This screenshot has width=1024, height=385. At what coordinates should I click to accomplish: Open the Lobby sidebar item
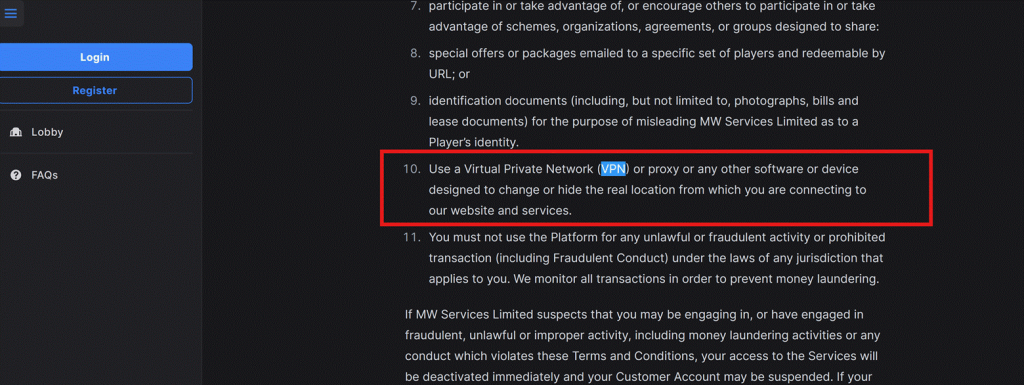tap(47, 132)
